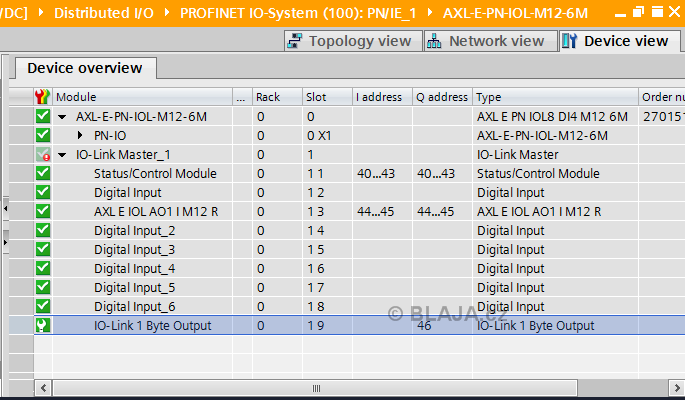Click the Slot column header
The image size is (685, 400).
tap(328, 97)
